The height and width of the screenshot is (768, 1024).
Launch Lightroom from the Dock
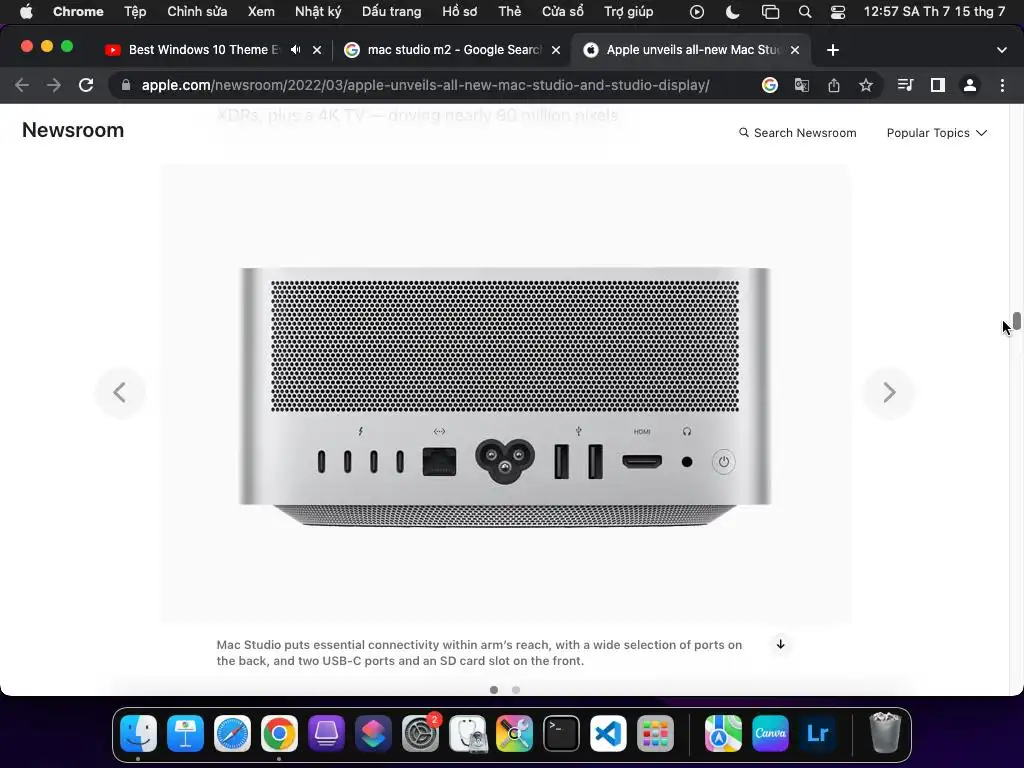click(818, 733)
